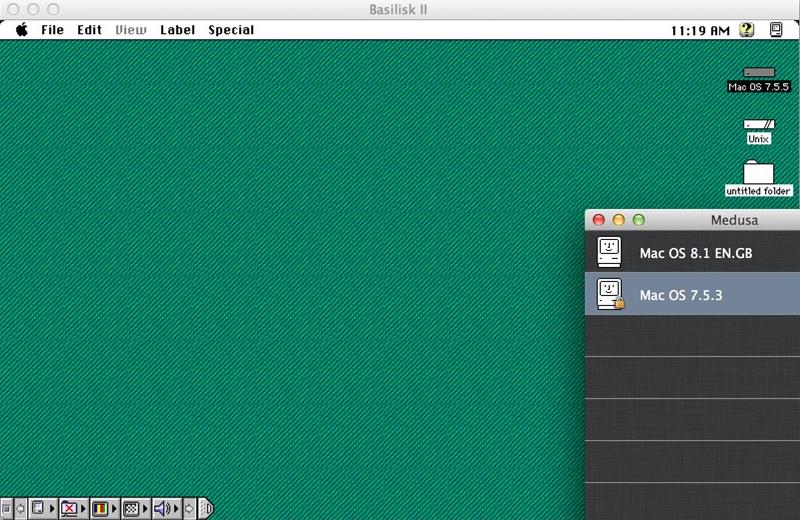Click the Unix volume label
The height and width of the screenshot is (520, 800).
pos(759,139)
